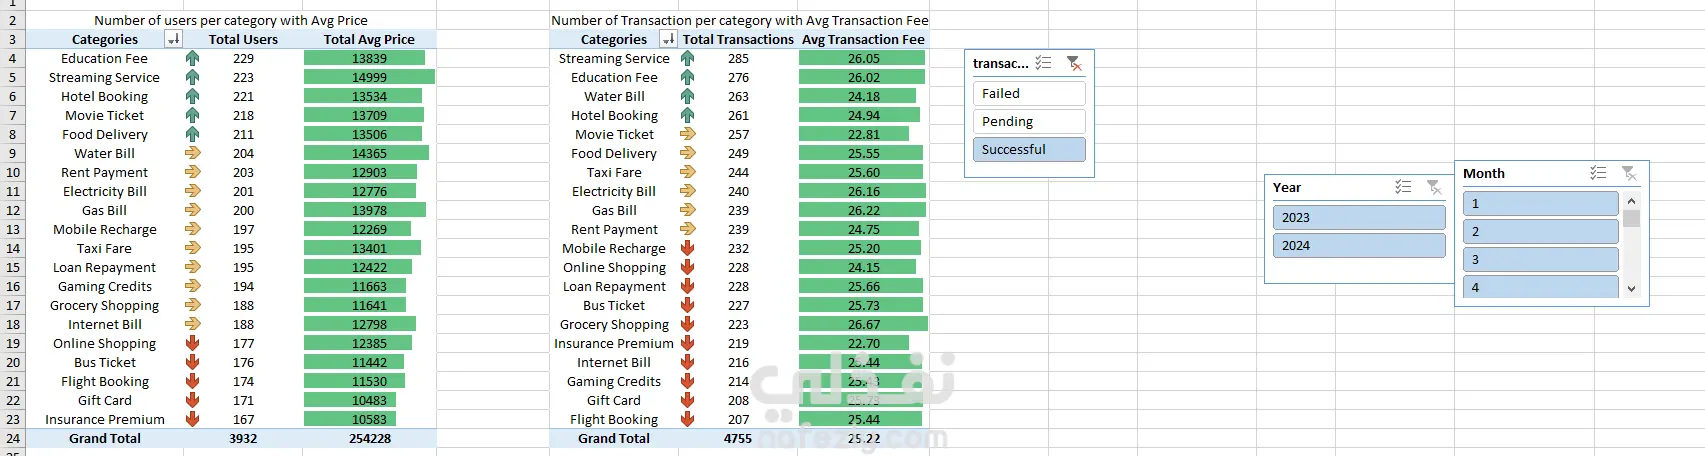Select the Pending transaction status
The width and height of the screenshot is (1705, 456).
tap(1029, 121)
